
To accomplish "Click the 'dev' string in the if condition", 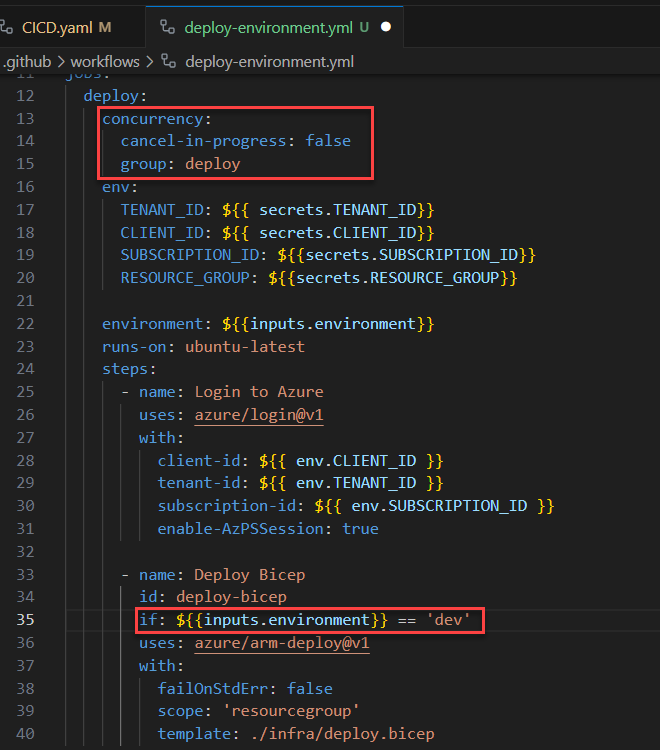I will 448,620.
